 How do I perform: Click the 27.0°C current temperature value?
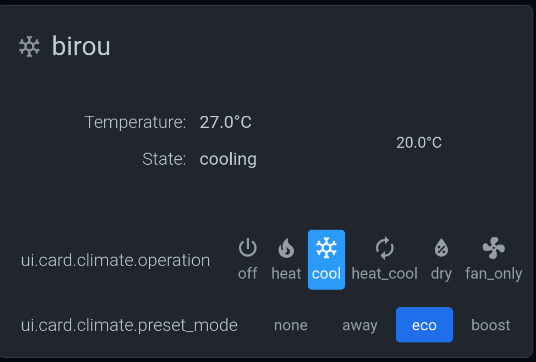coord(225,122)
